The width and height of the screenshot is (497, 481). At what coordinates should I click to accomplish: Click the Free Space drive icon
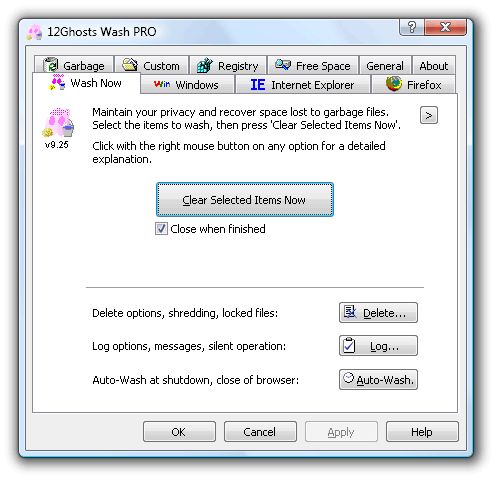pos(283,65)
